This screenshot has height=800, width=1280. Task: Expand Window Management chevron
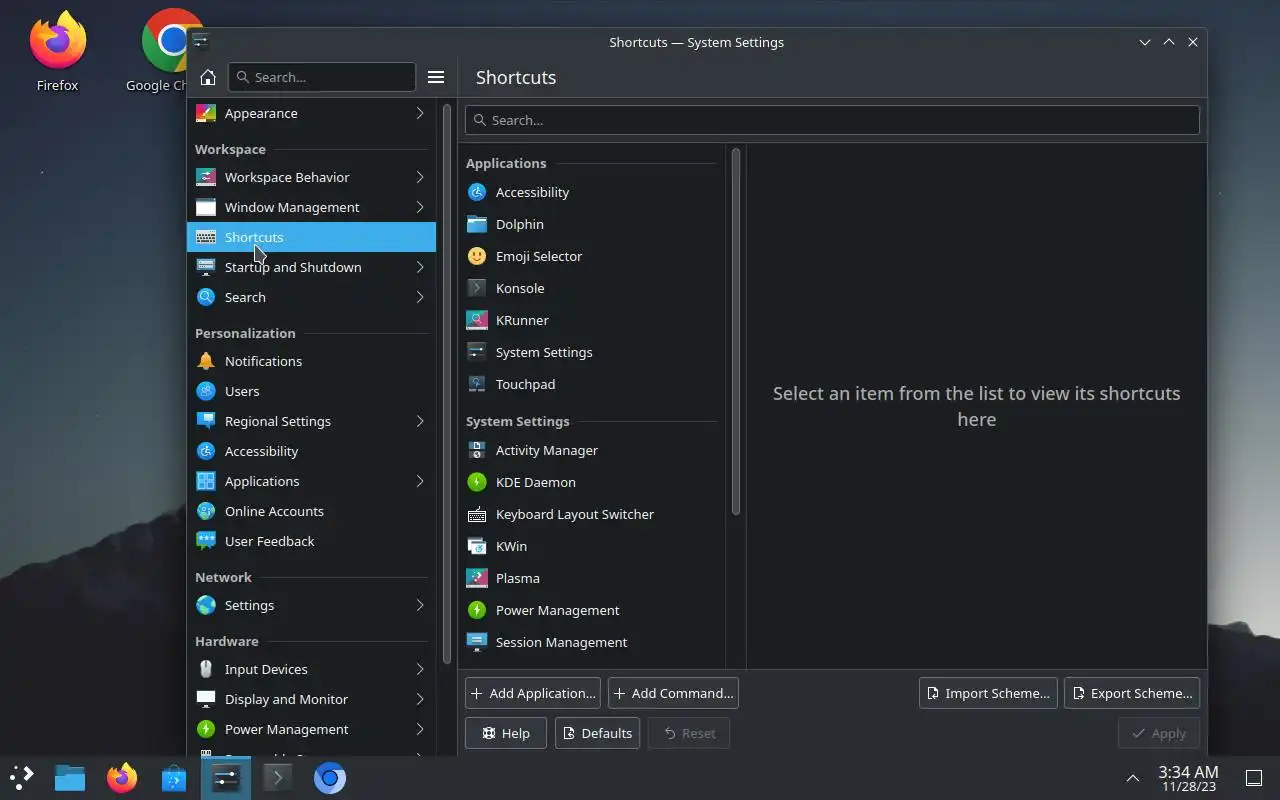tap(420, 207)
